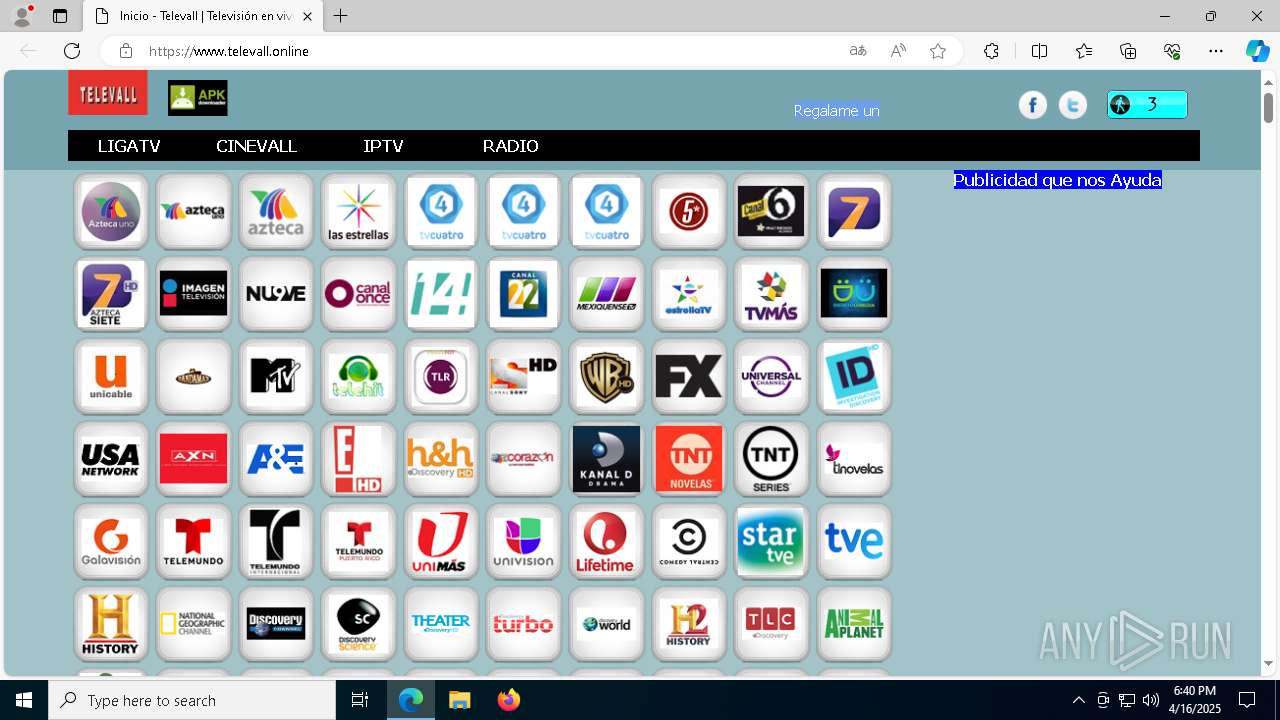Open the Comedy Central channel
Screen dimensions: 1280x720
[689, 541]
